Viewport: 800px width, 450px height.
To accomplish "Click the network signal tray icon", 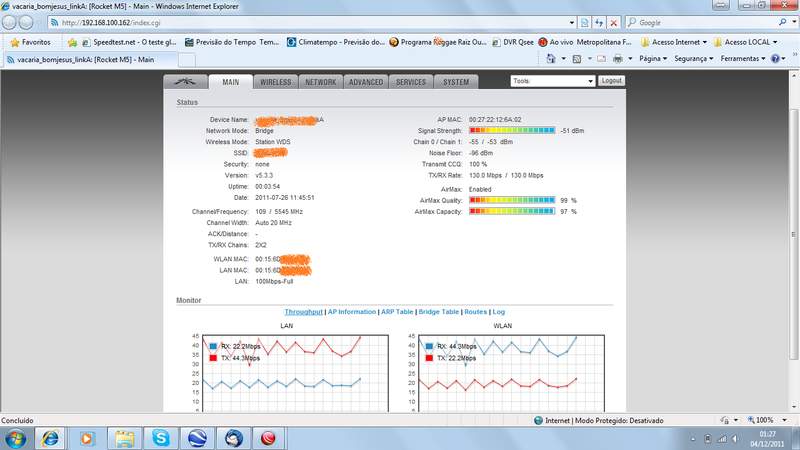I will 722,439.
